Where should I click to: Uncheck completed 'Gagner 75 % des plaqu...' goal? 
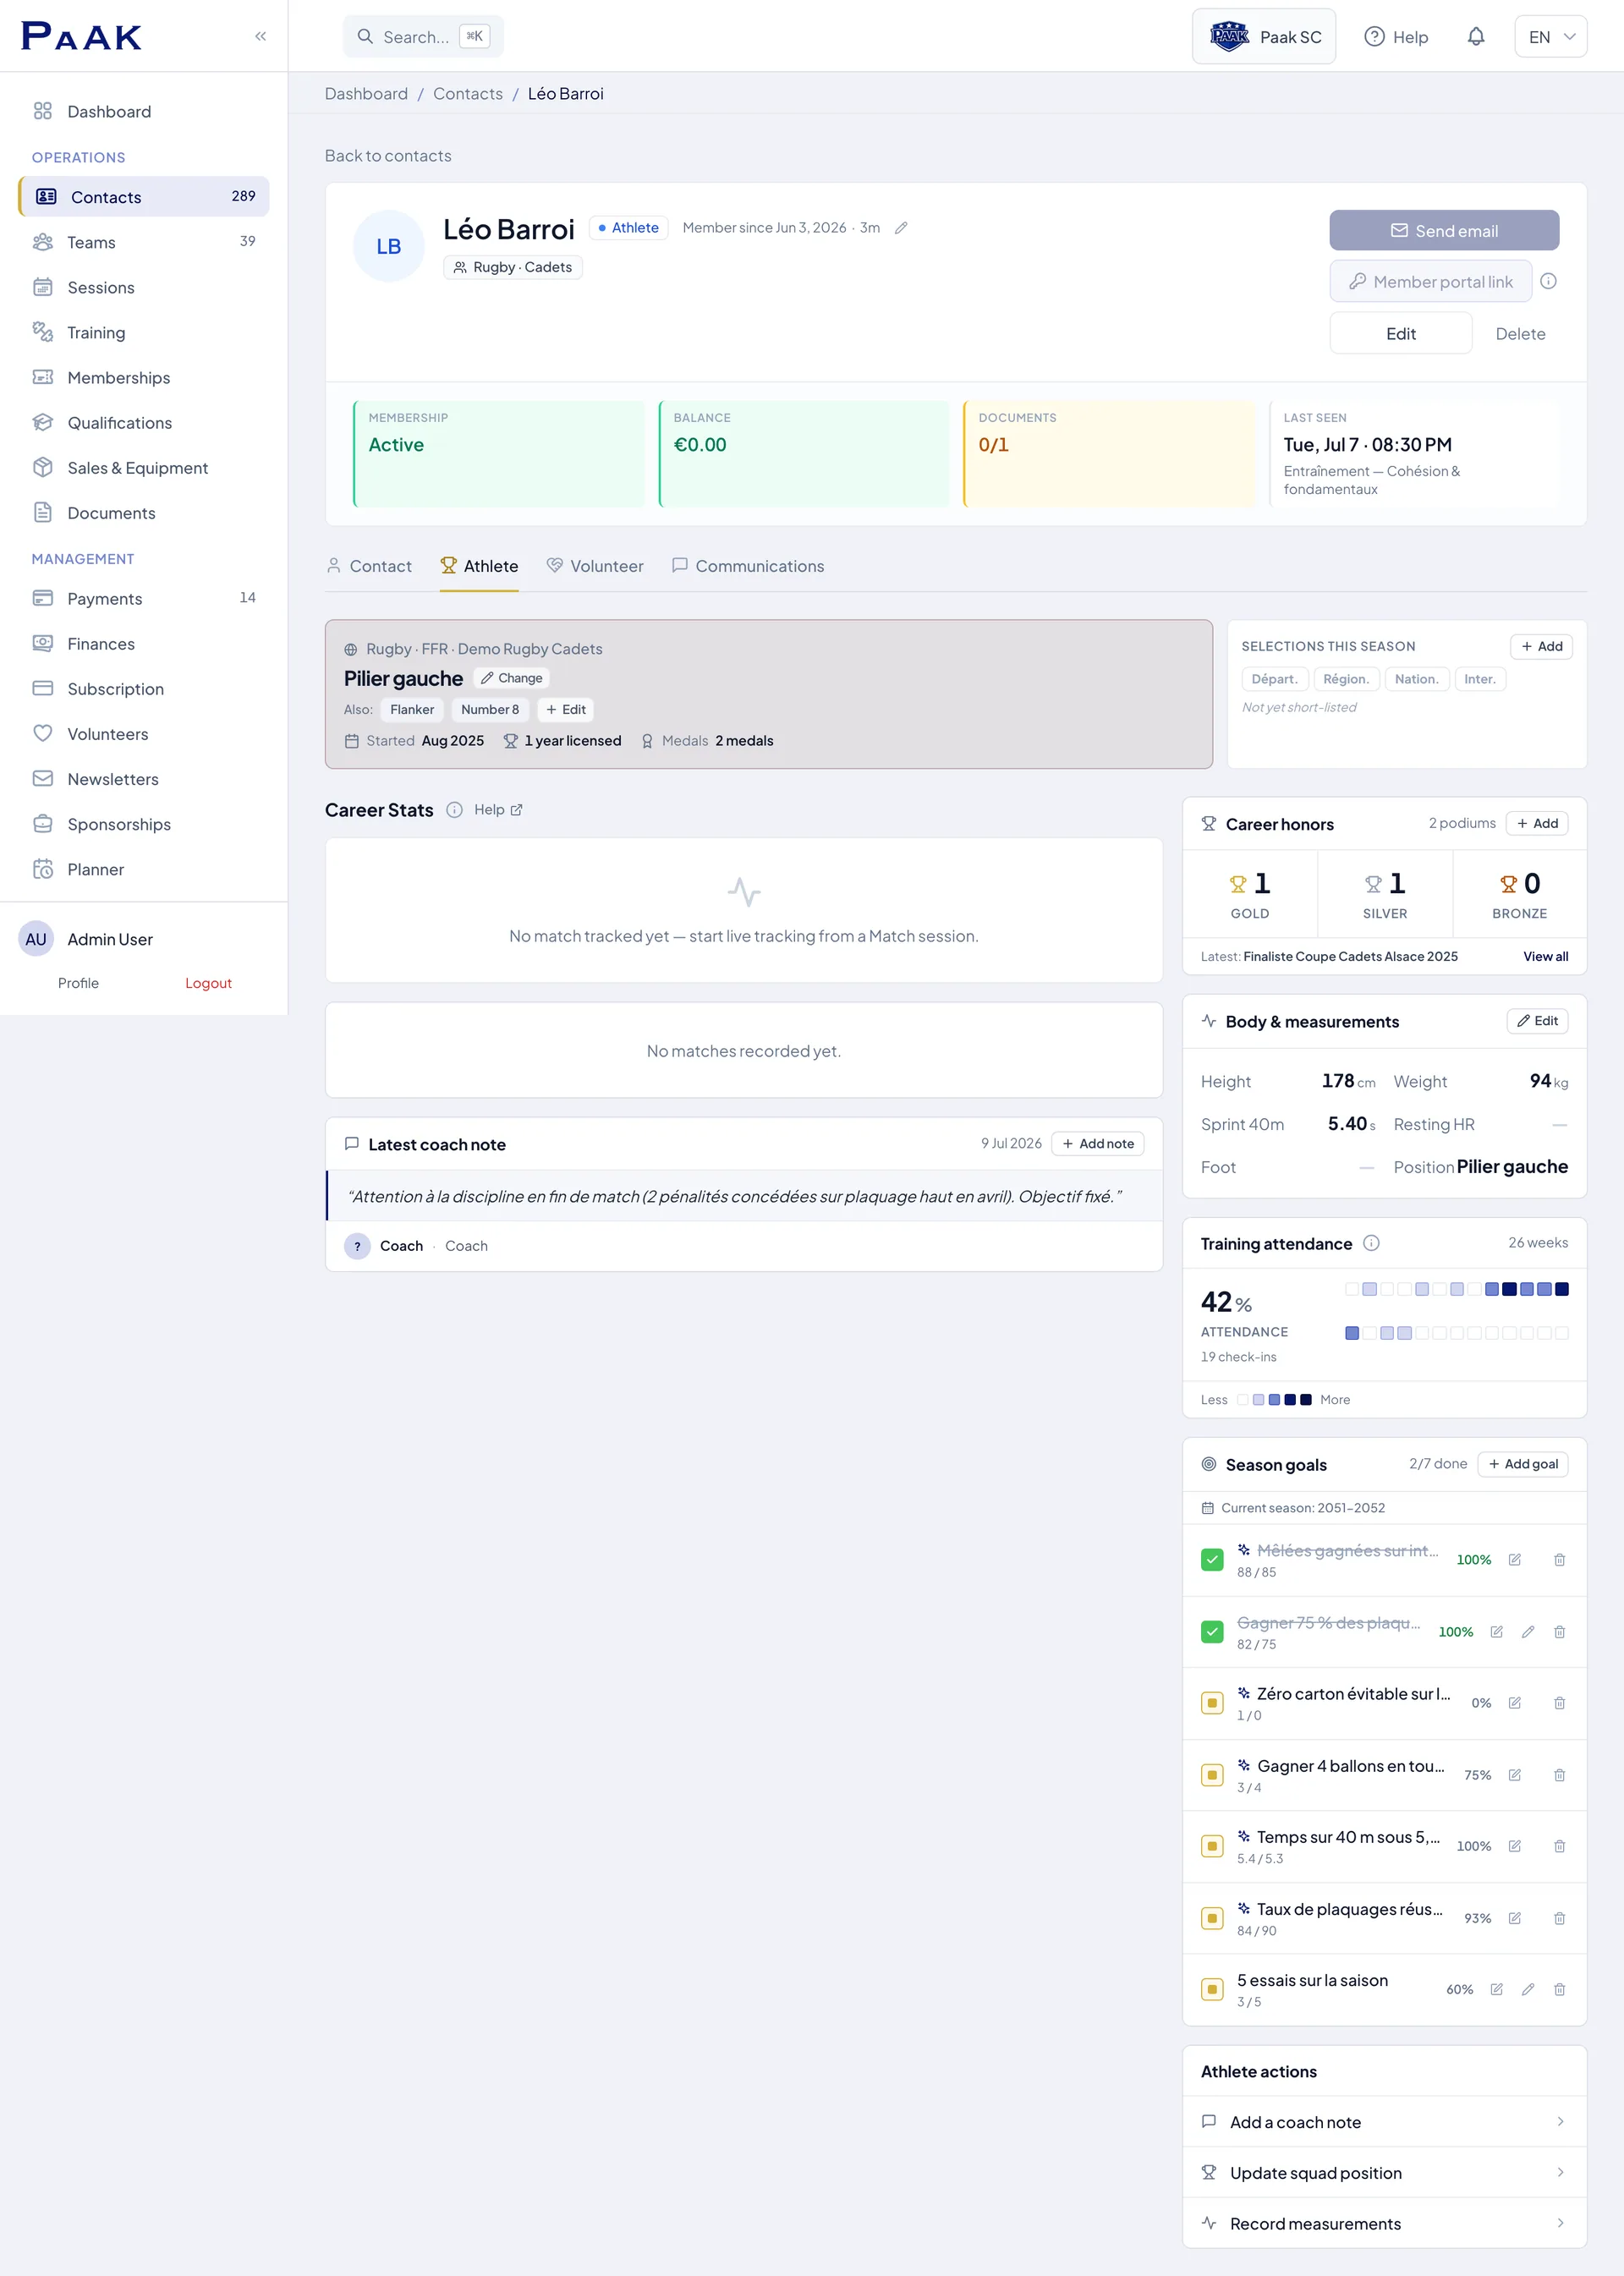tap(1212, 1631)
